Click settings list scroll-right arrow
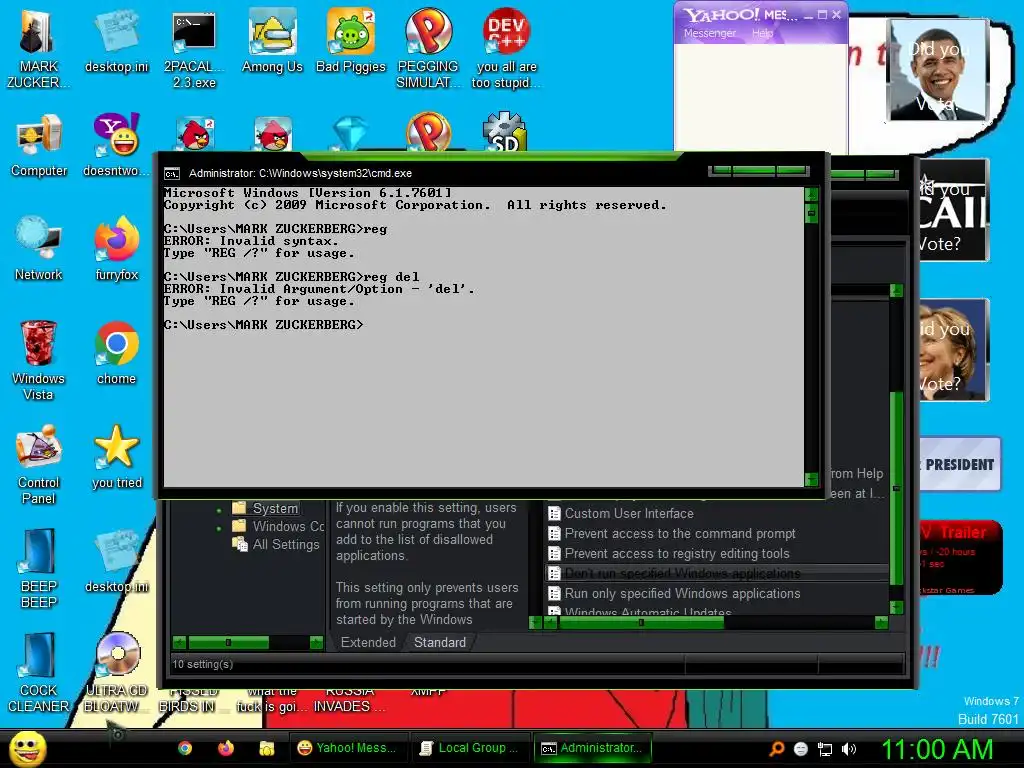This screenshot has width=1024, height=768. point(881,623)
